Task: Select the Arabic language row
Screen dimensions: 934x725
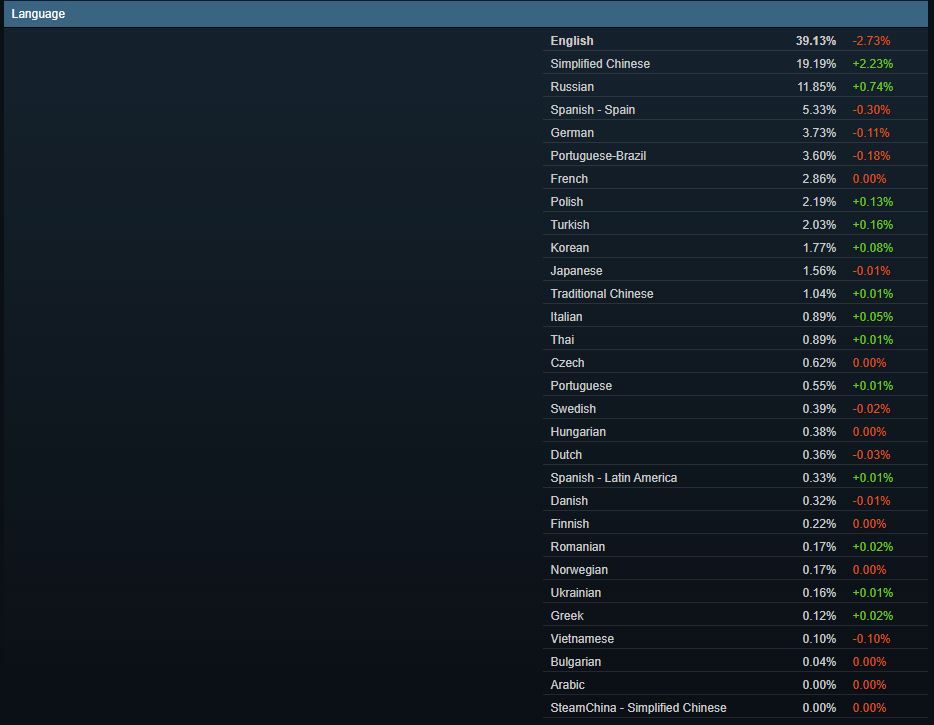Action: click(x=735, y=685)
